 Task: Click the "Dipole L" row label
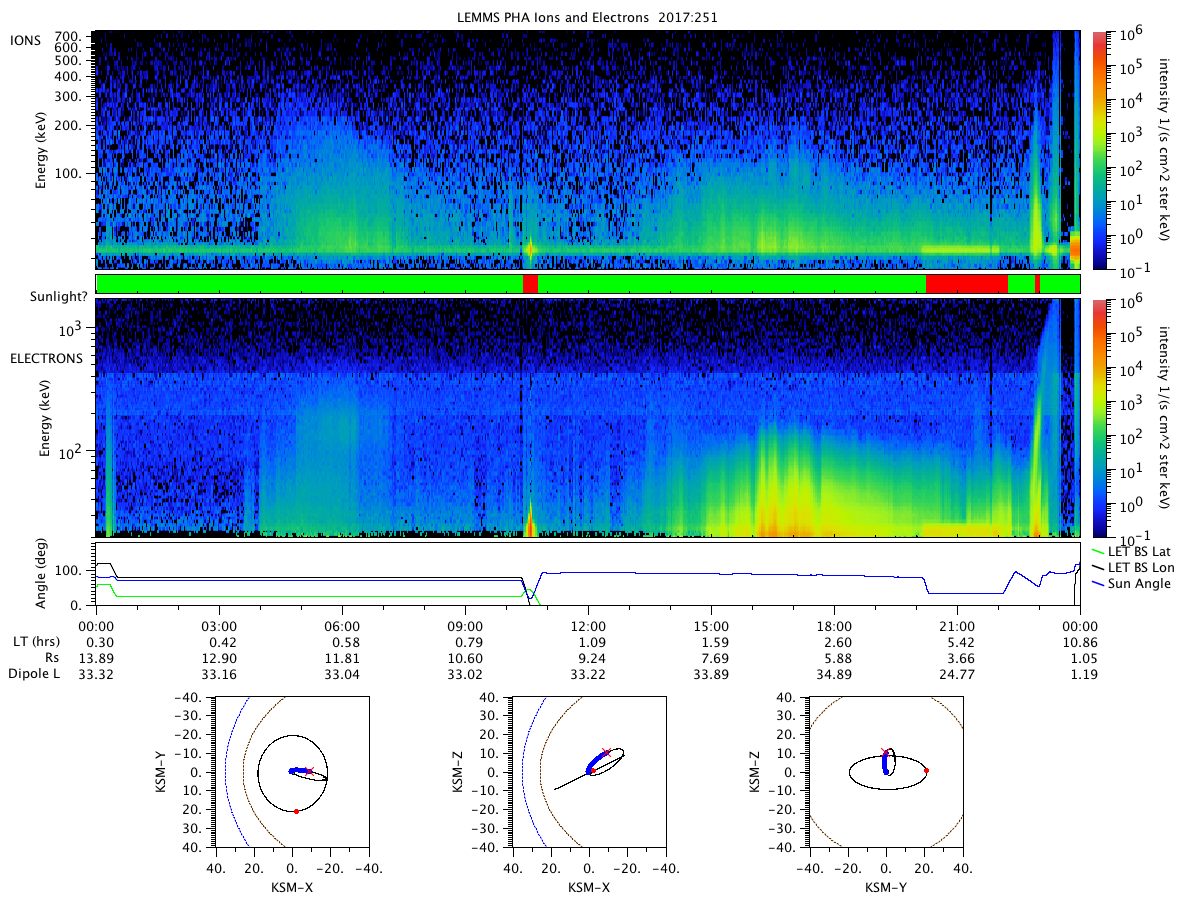[34, 675]
